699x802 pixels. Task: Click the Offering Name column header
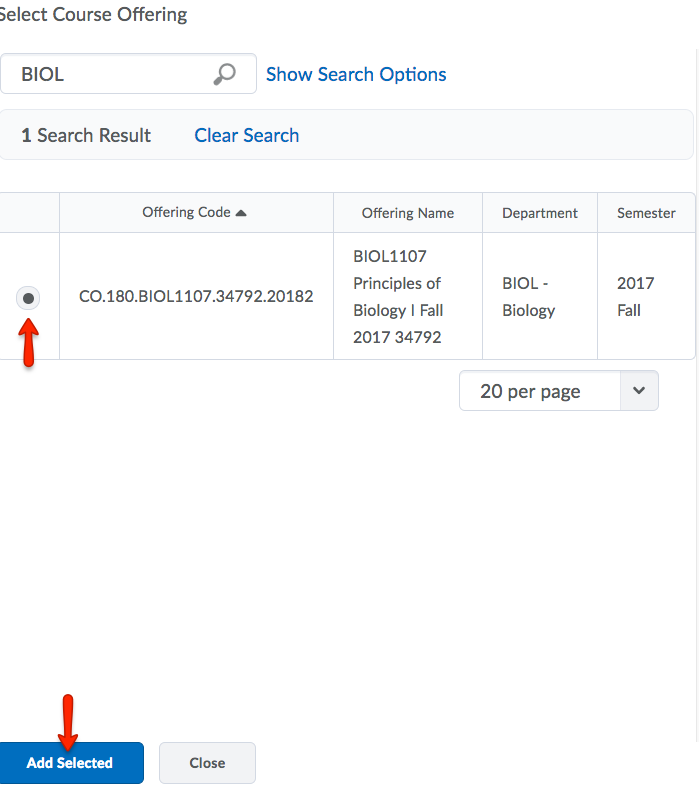coord(407,213)
